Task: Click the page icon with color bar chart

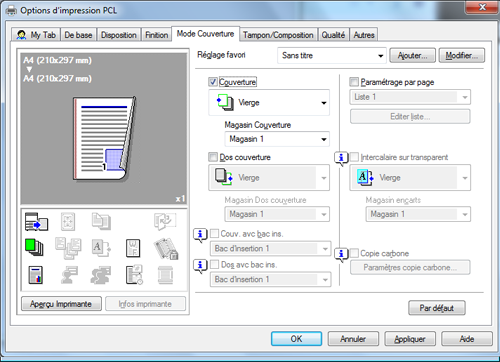Action: tap(36, 275)
